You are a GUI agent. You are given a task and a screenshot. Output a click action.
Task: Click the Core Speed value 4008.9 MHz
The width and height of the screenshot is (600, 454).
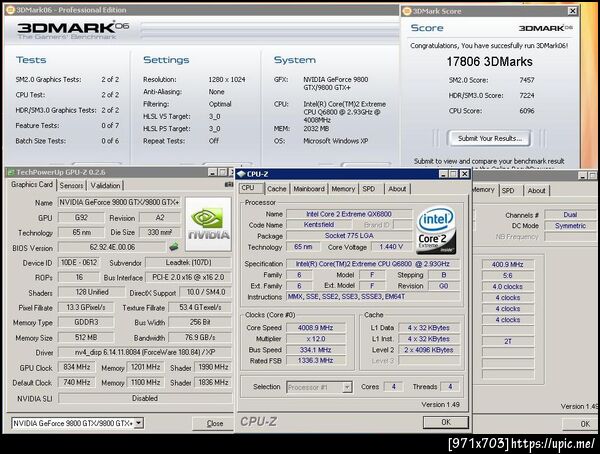pyautogui.click(x=316, y=328)
